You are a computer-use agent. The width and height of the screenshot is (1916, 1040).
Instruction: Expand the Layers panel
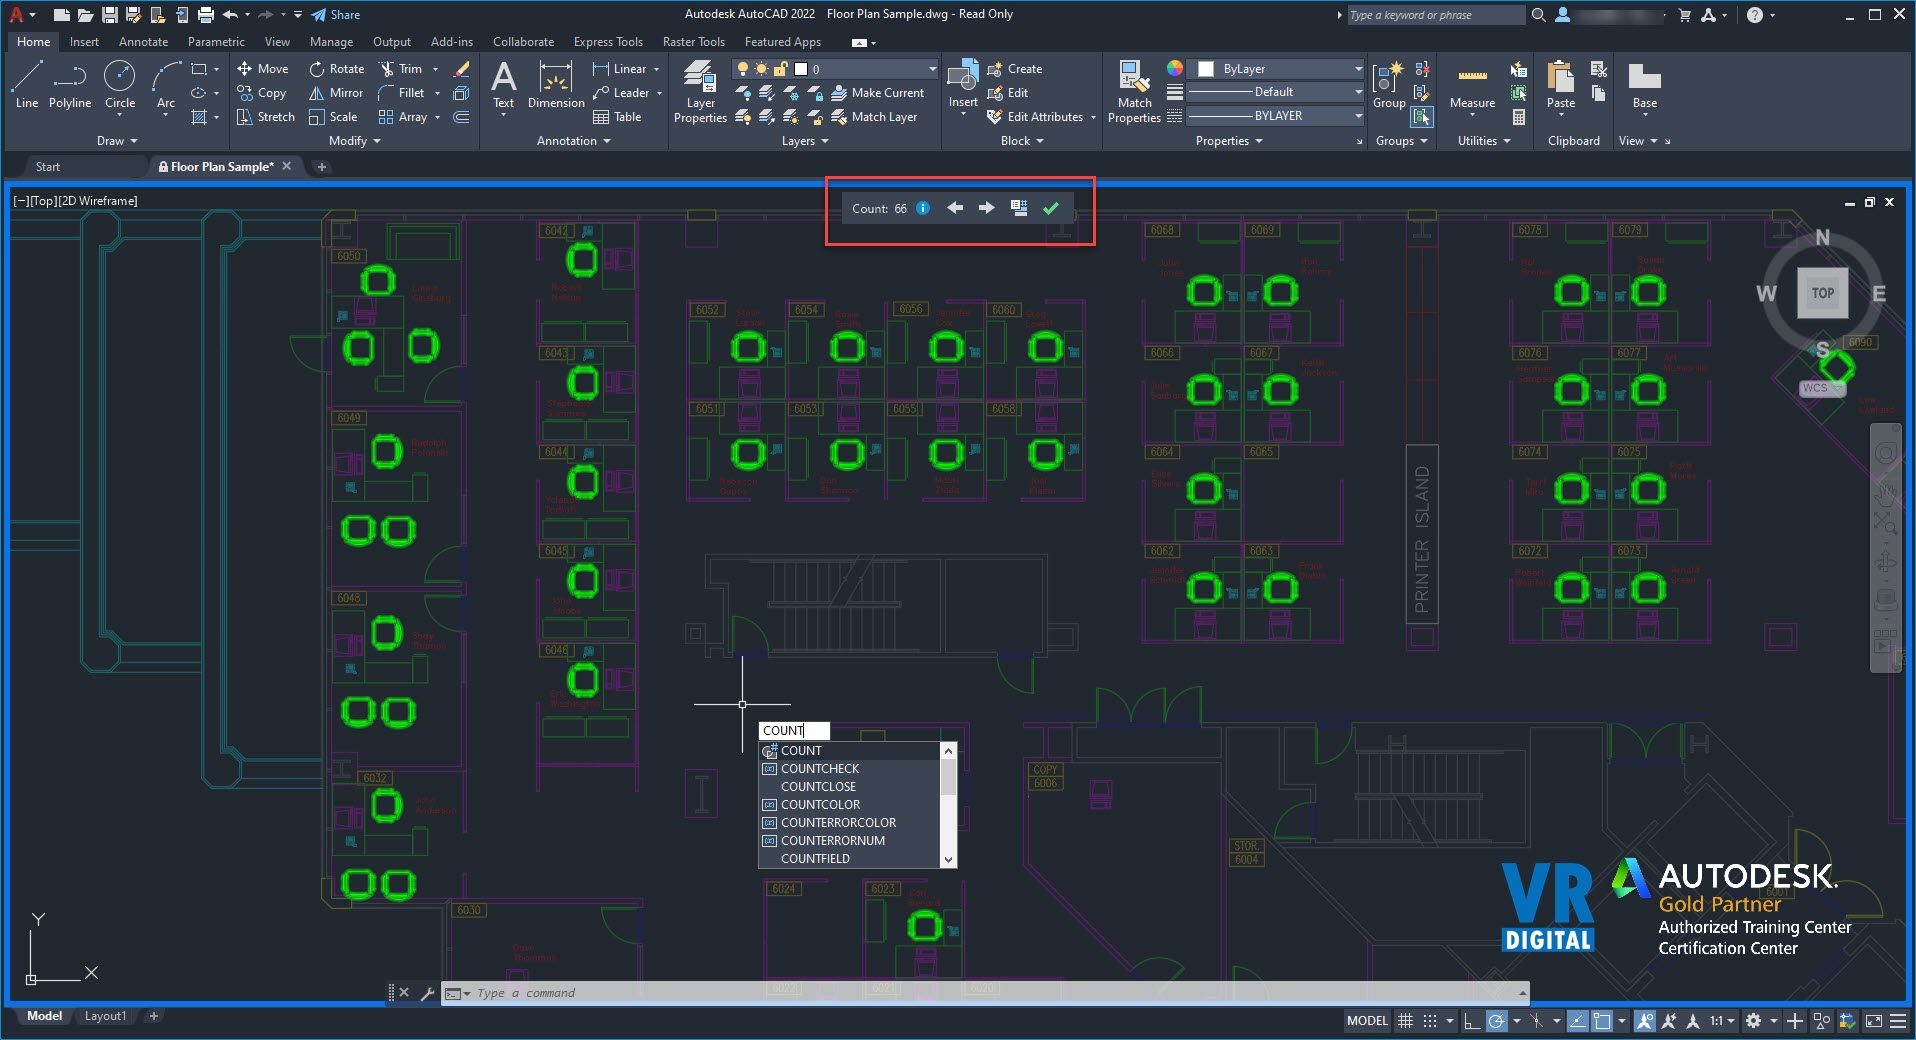pos(805,141)
